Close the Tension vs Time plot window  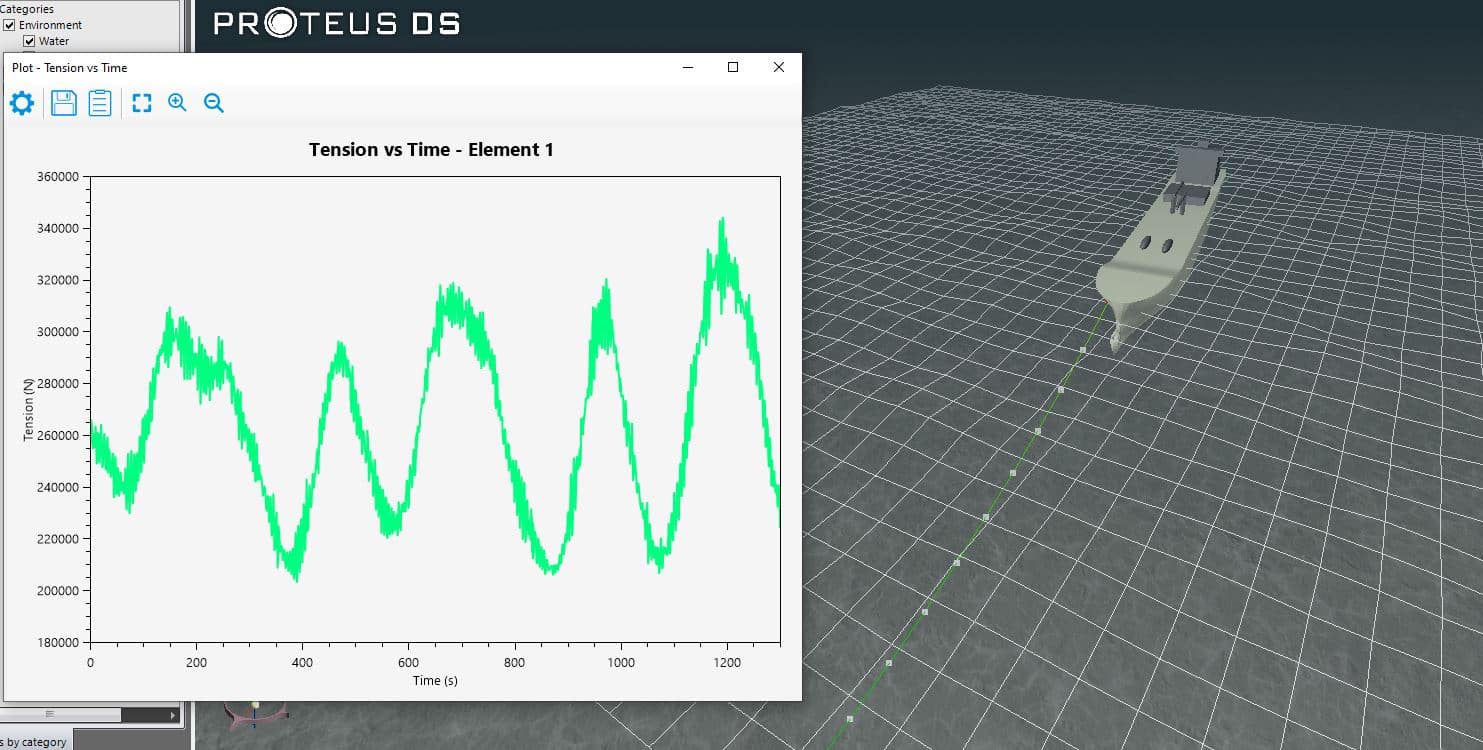[779, 67]
